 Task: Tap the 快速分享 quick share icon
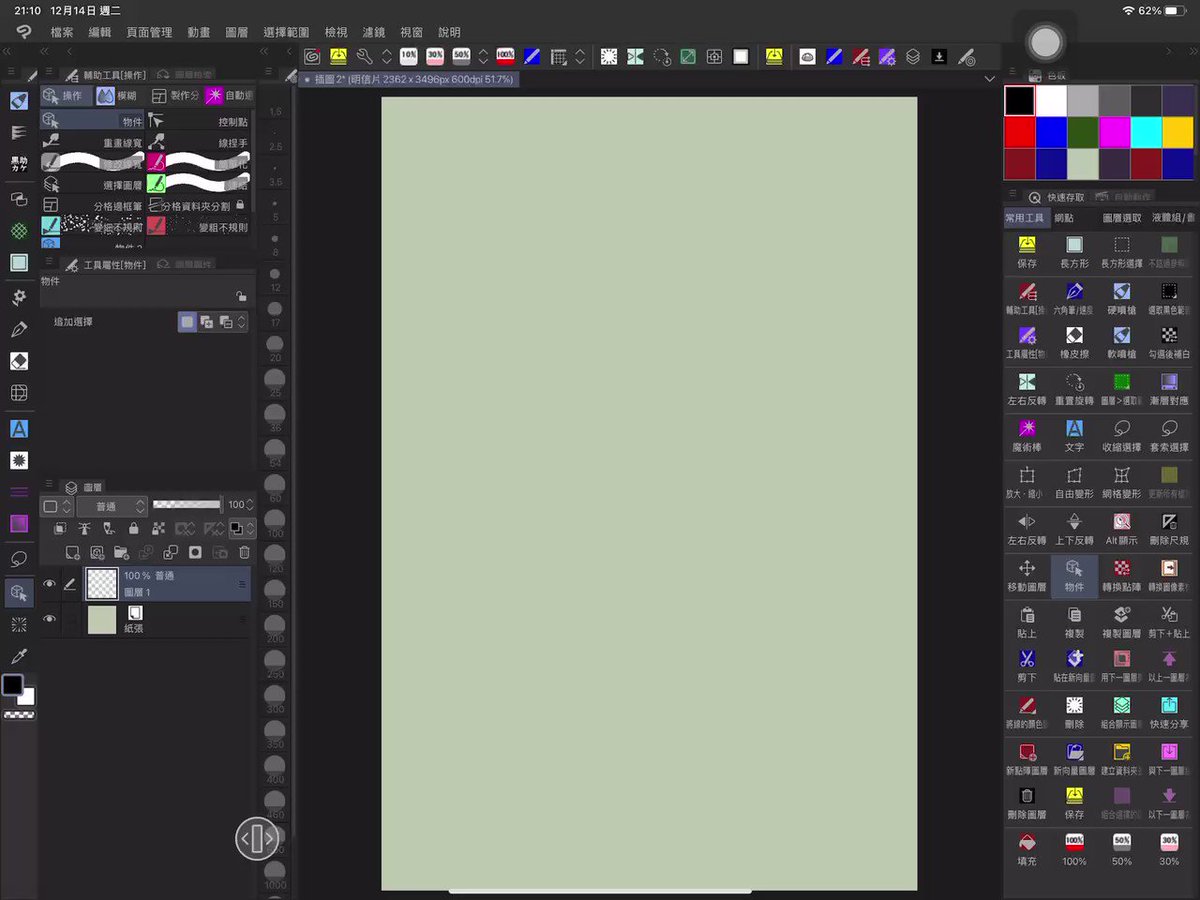(x=1169, y=705)
